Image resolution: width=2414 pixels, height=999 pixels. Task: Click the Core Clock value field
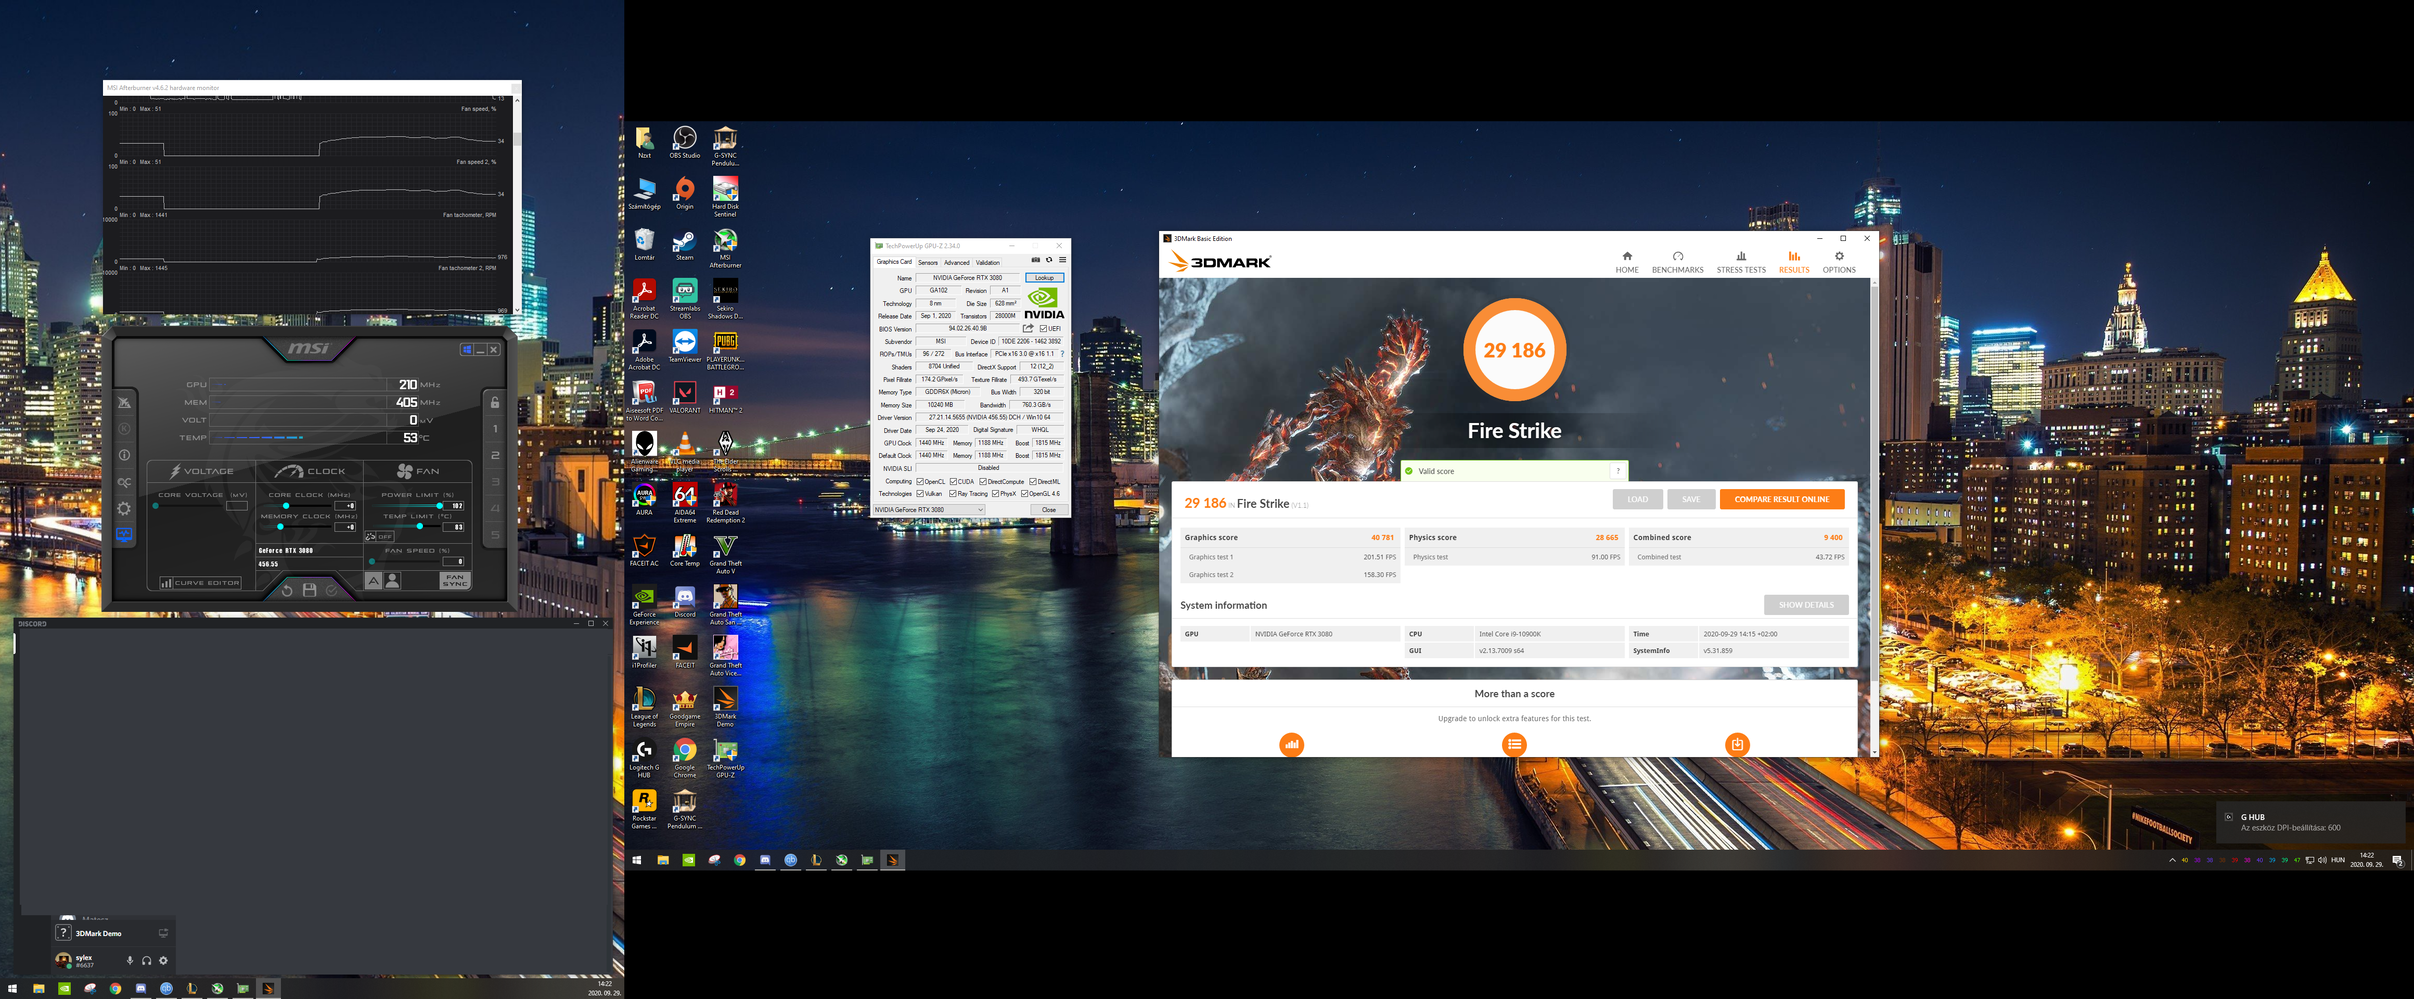(345, 505)
